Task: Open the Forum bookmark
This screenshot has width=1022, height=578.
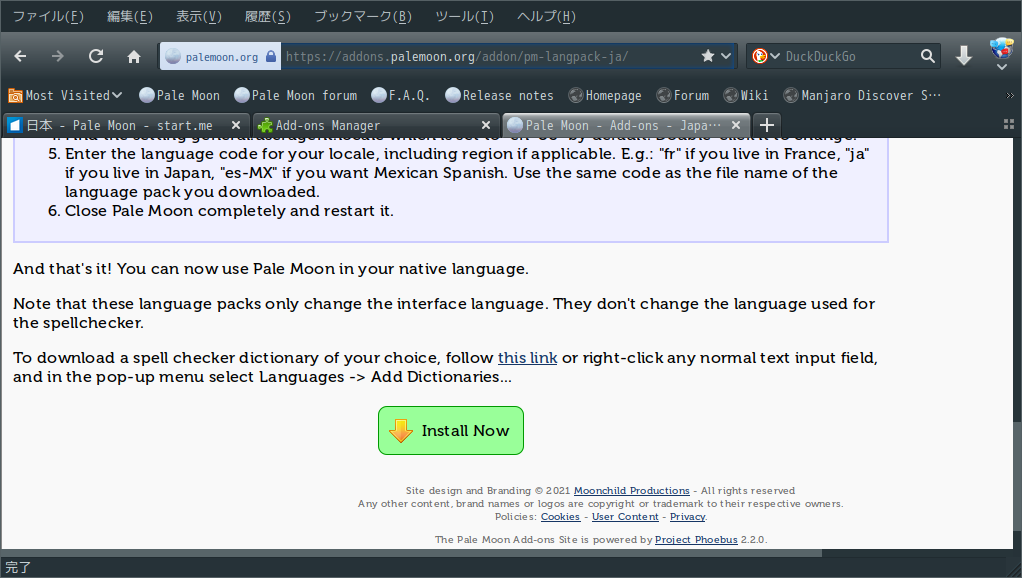Action: click(683, 96)
